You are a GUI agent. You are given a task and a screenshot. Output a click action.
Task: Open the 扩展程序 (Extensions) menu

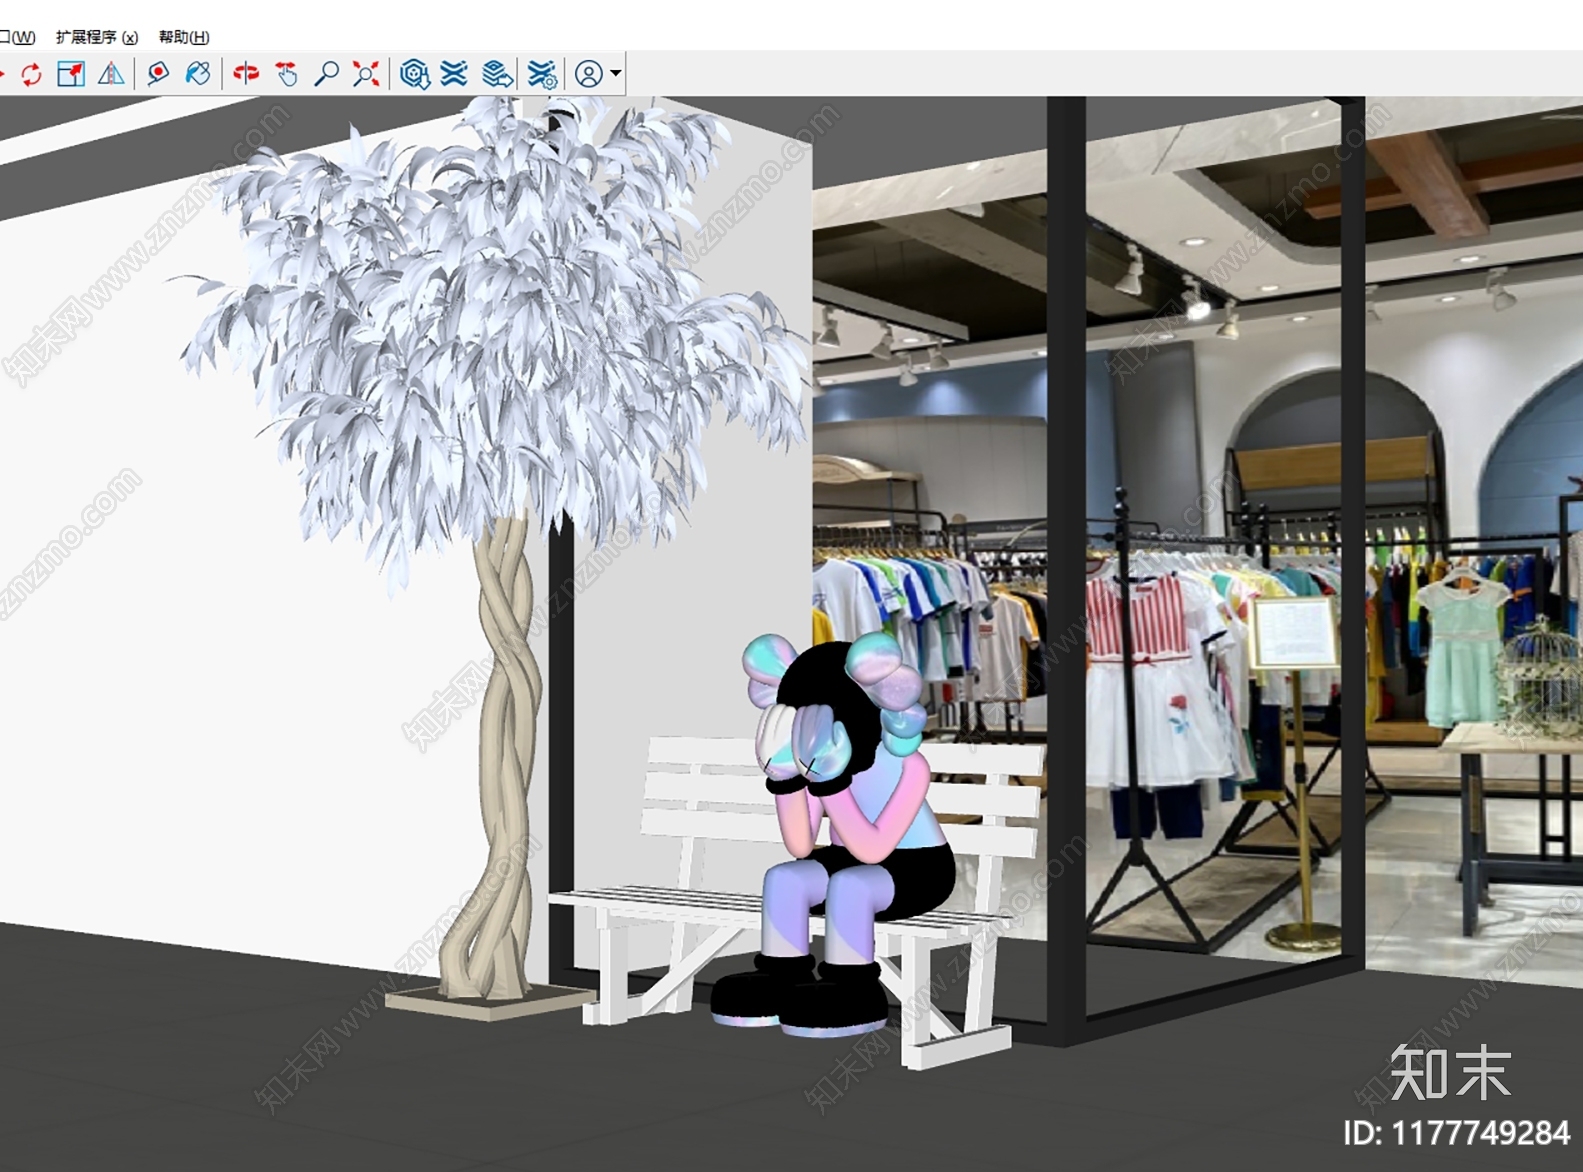tap(97, 37)
